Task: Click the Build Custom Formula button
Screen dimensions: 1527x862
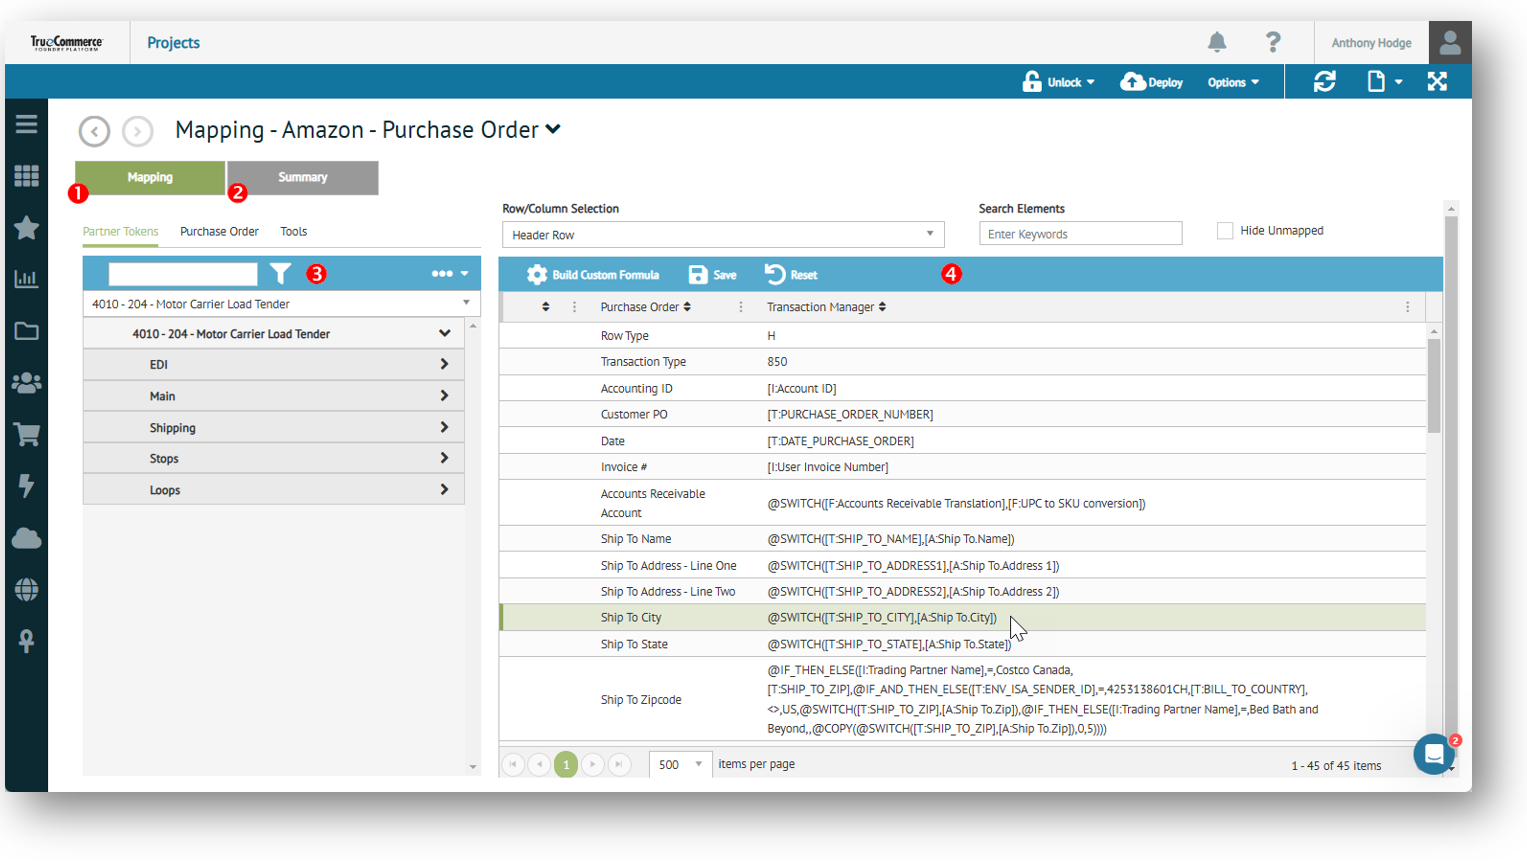Action: click(x=593, y=275)
